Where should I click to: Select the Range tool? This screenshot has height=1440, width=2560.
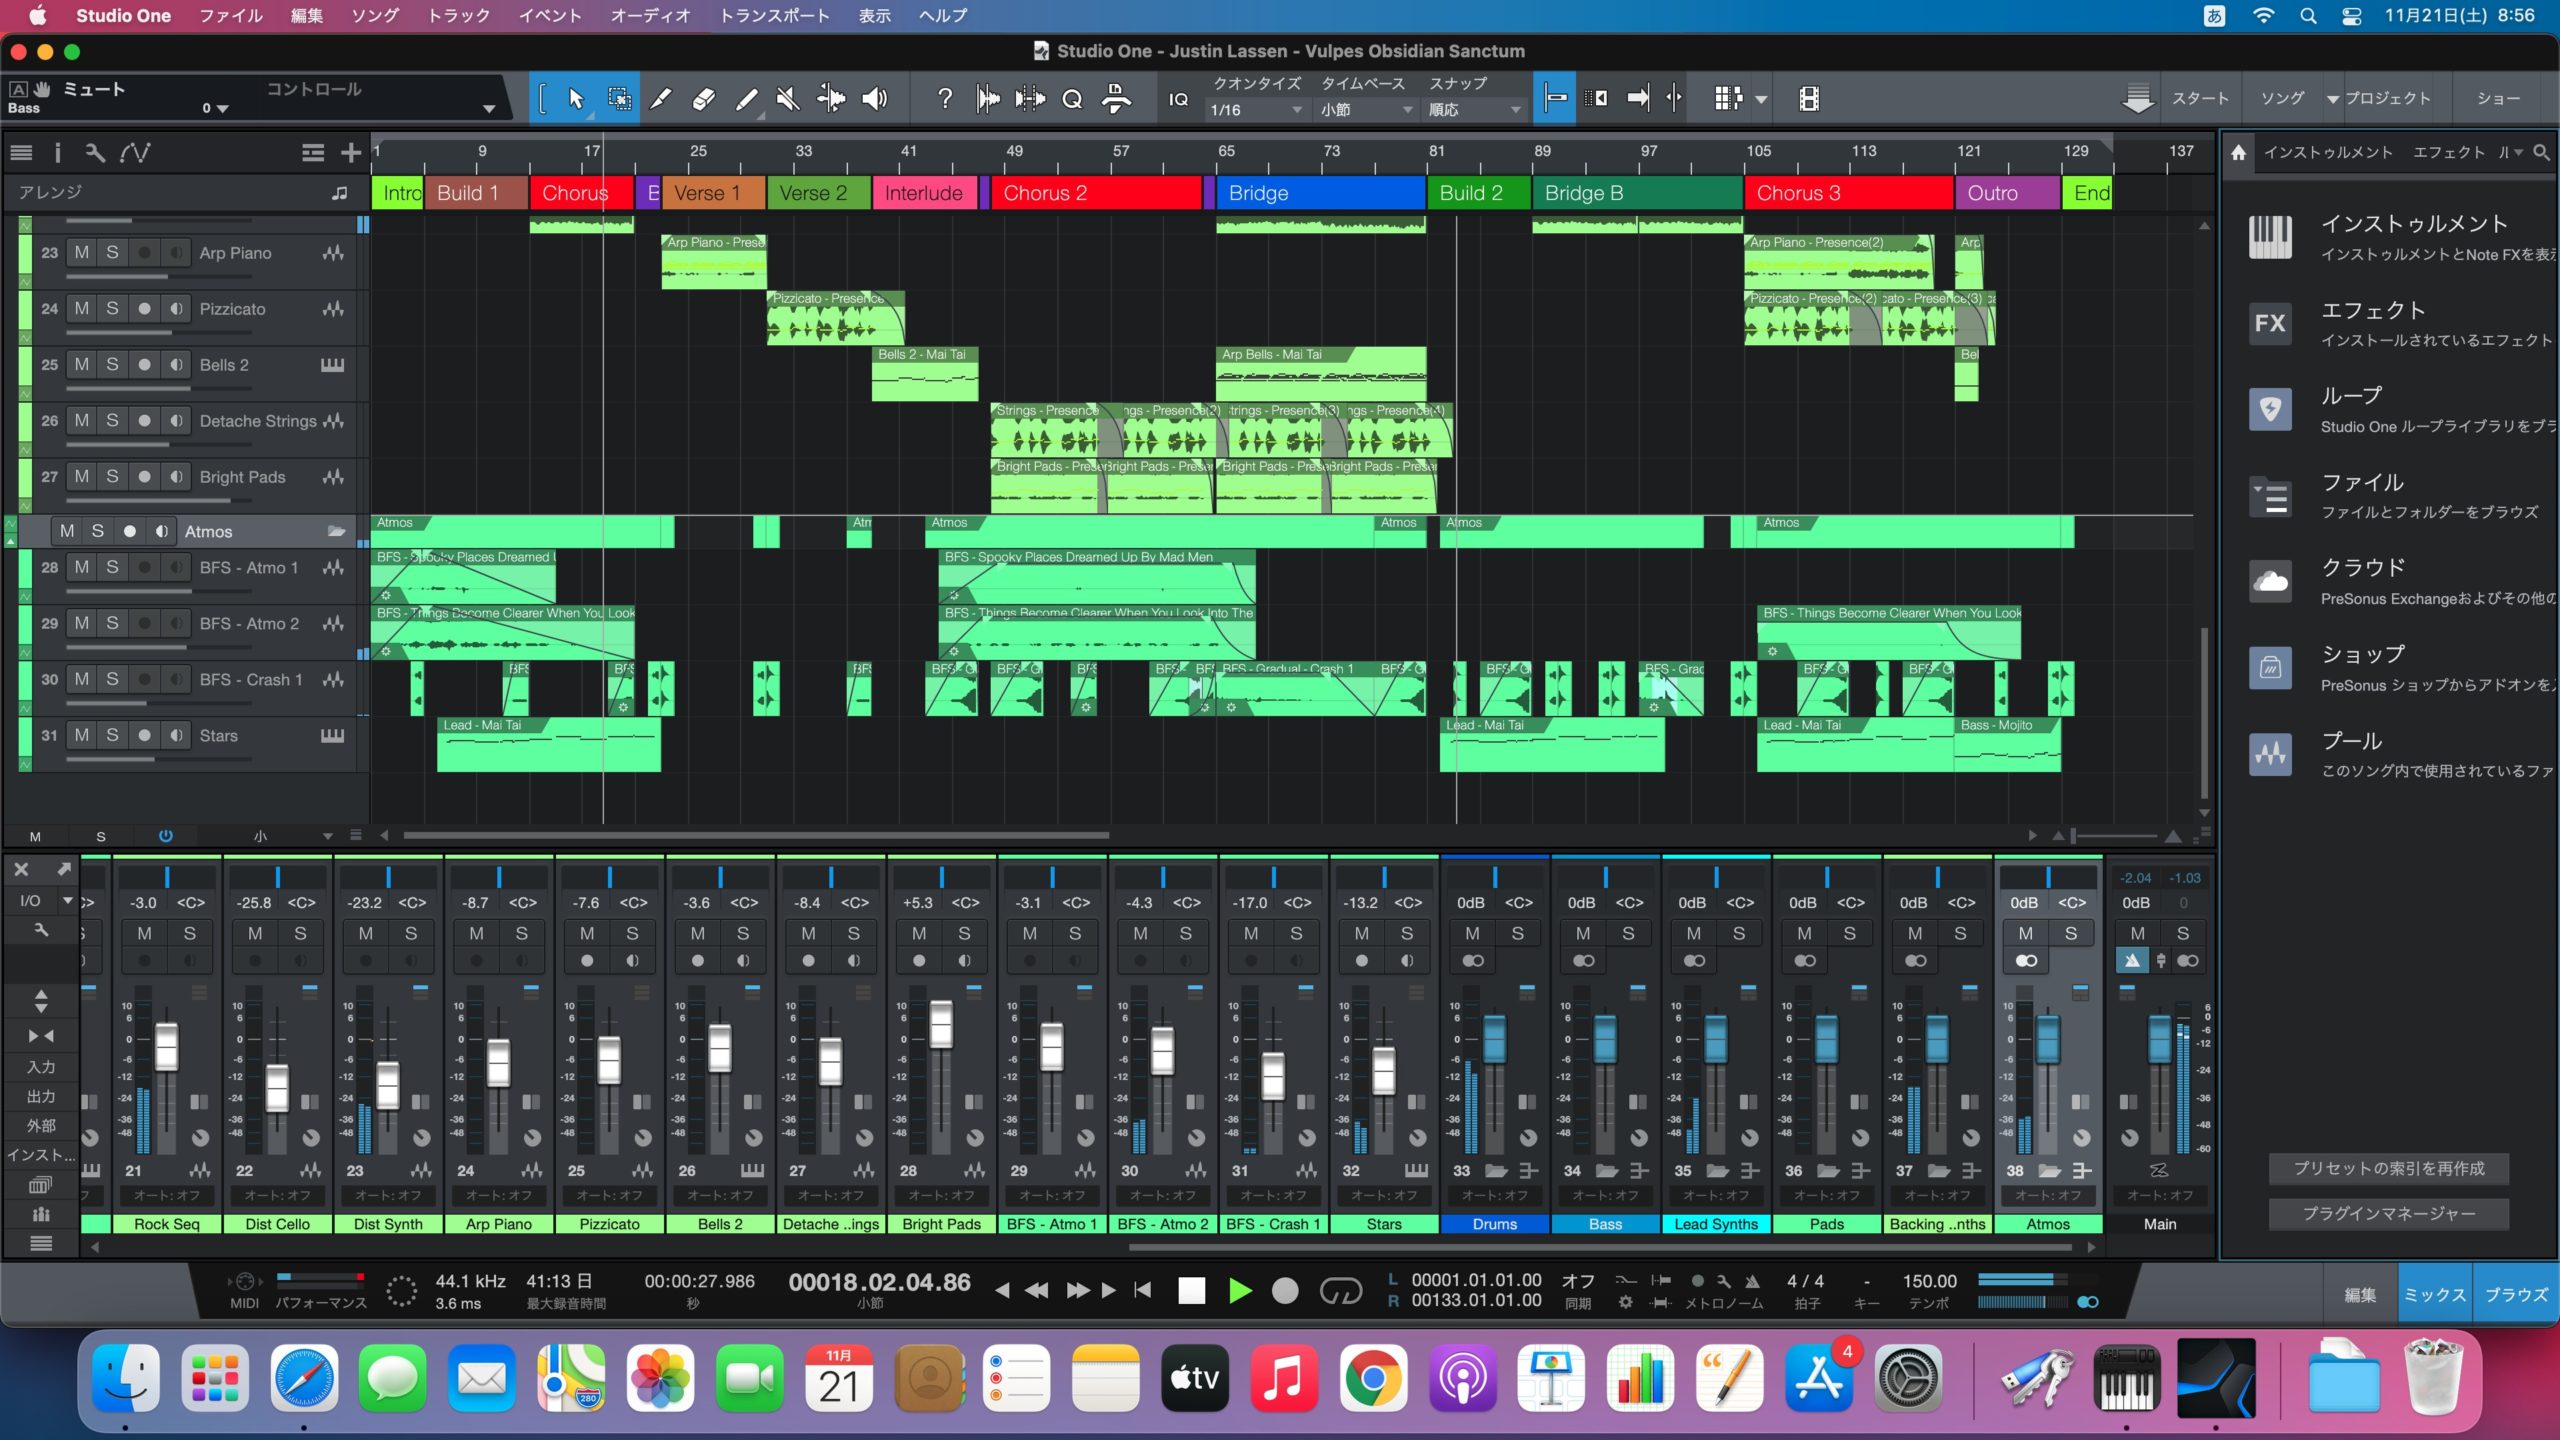click(x=619, y=98)
